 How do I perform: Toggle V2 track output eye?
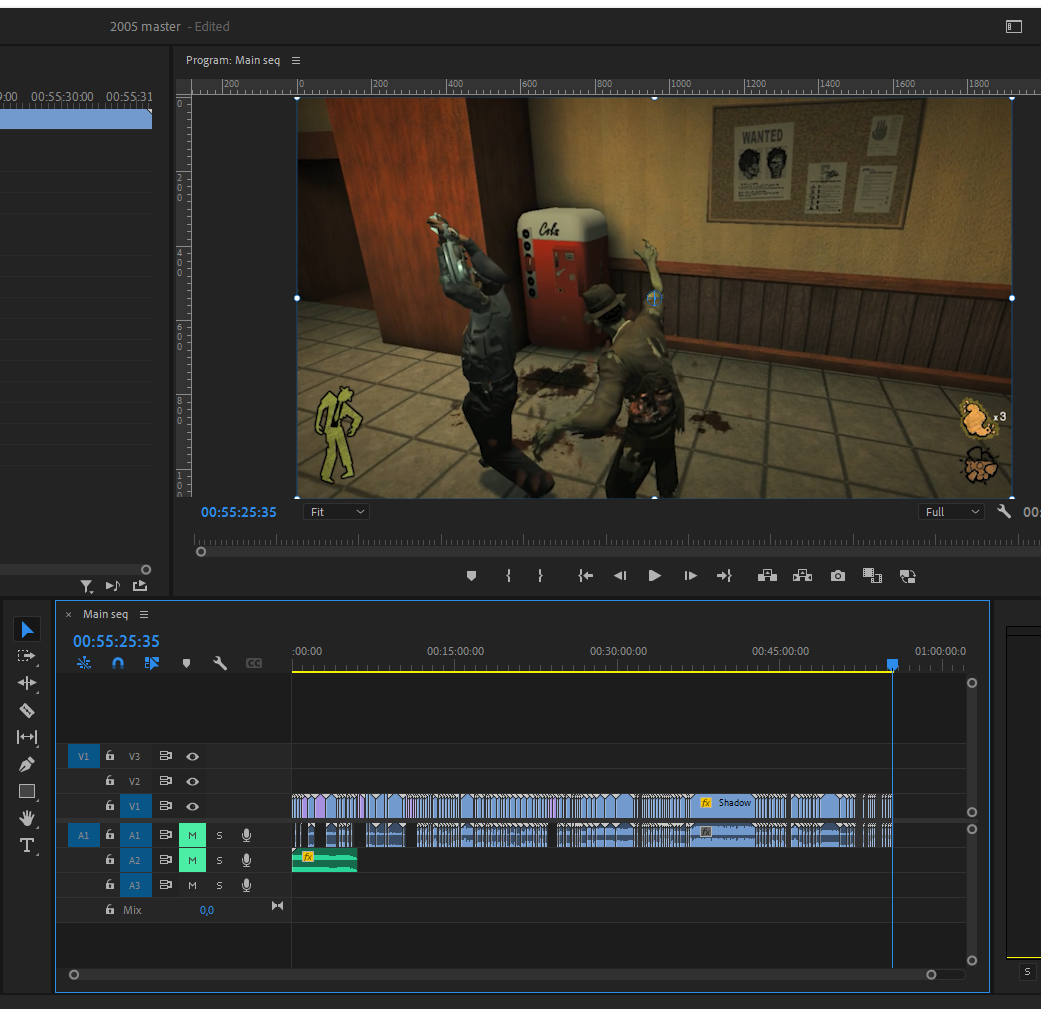tap(193, 781)
